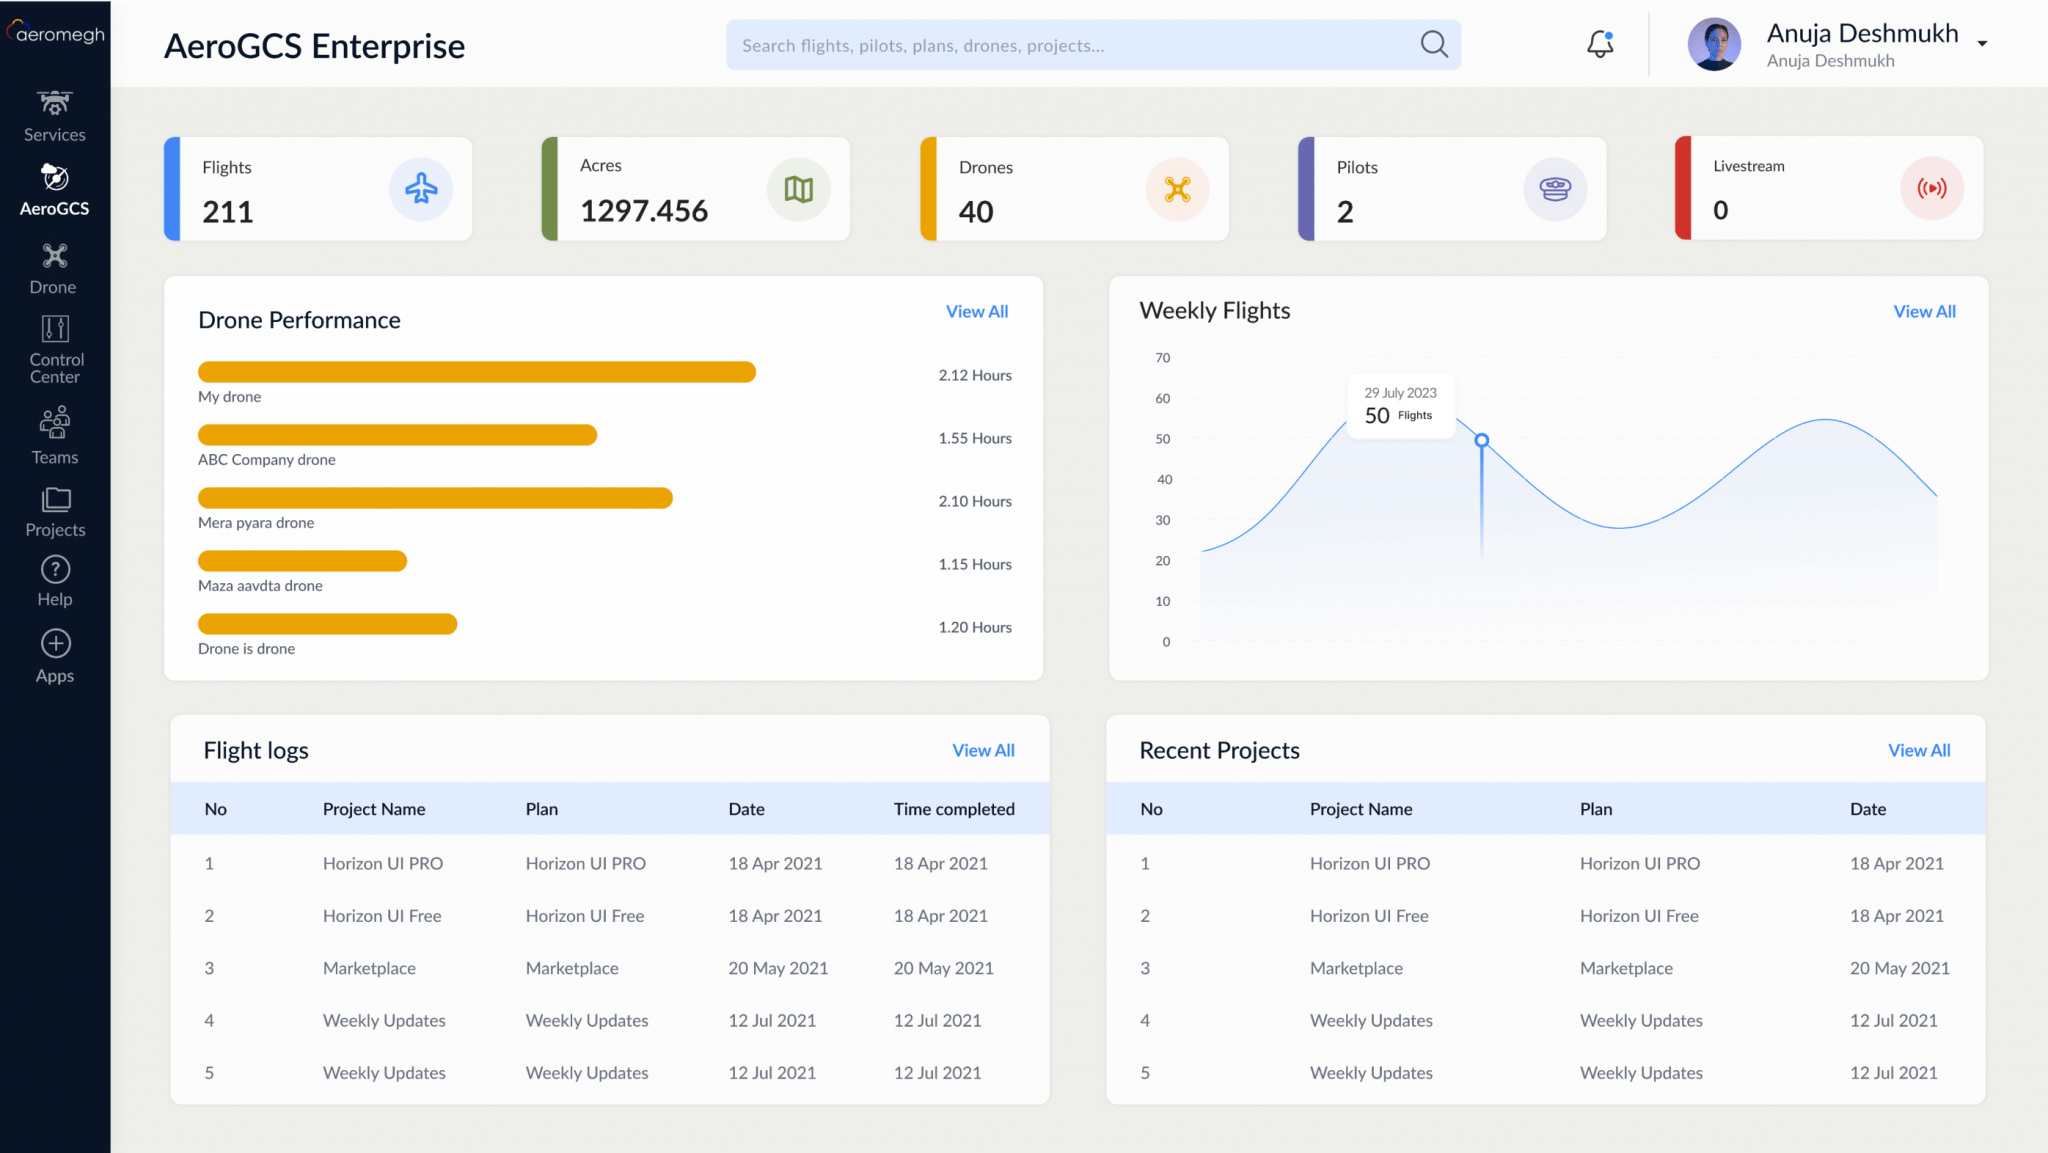Click View All in Flight logs
The width and height of the screenshot is (2048, 1153).
point(983,750)
